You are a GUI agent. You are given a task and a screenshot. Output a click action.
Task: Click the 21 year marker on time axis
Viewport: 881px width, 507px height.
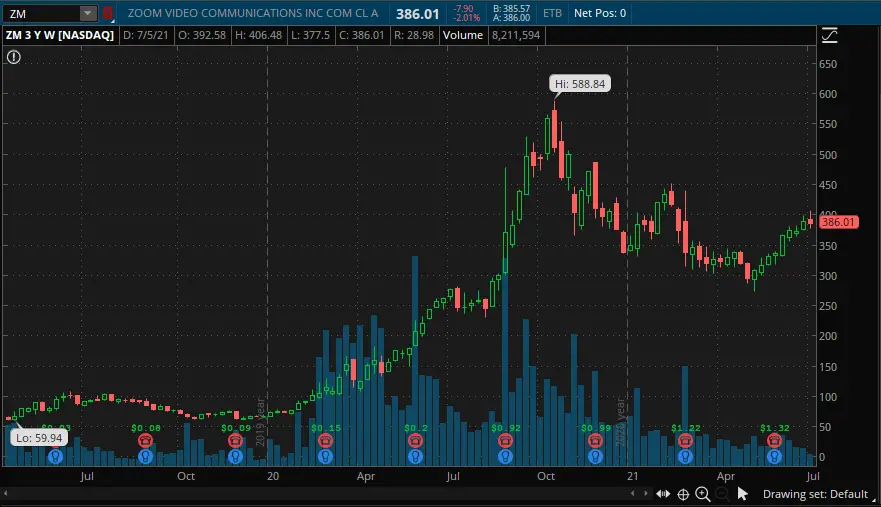633,476
